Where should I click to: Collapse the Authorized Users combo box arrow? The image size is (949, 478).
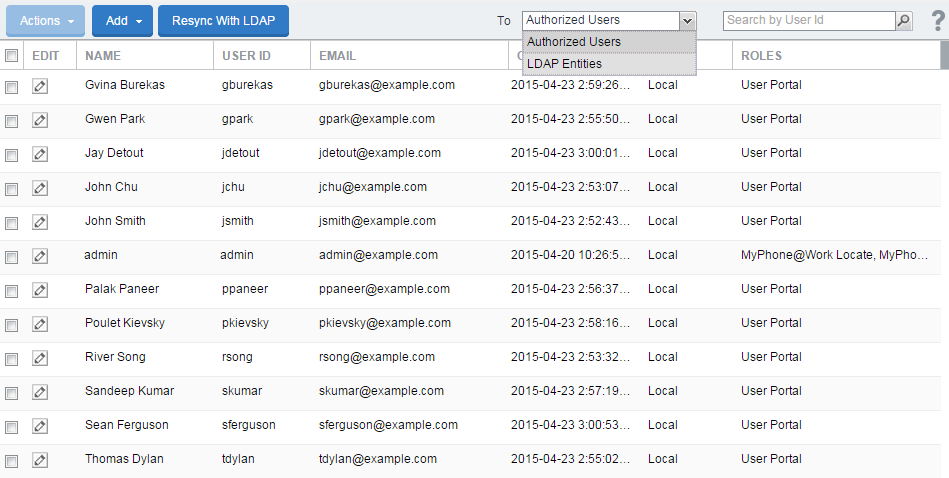688,21
